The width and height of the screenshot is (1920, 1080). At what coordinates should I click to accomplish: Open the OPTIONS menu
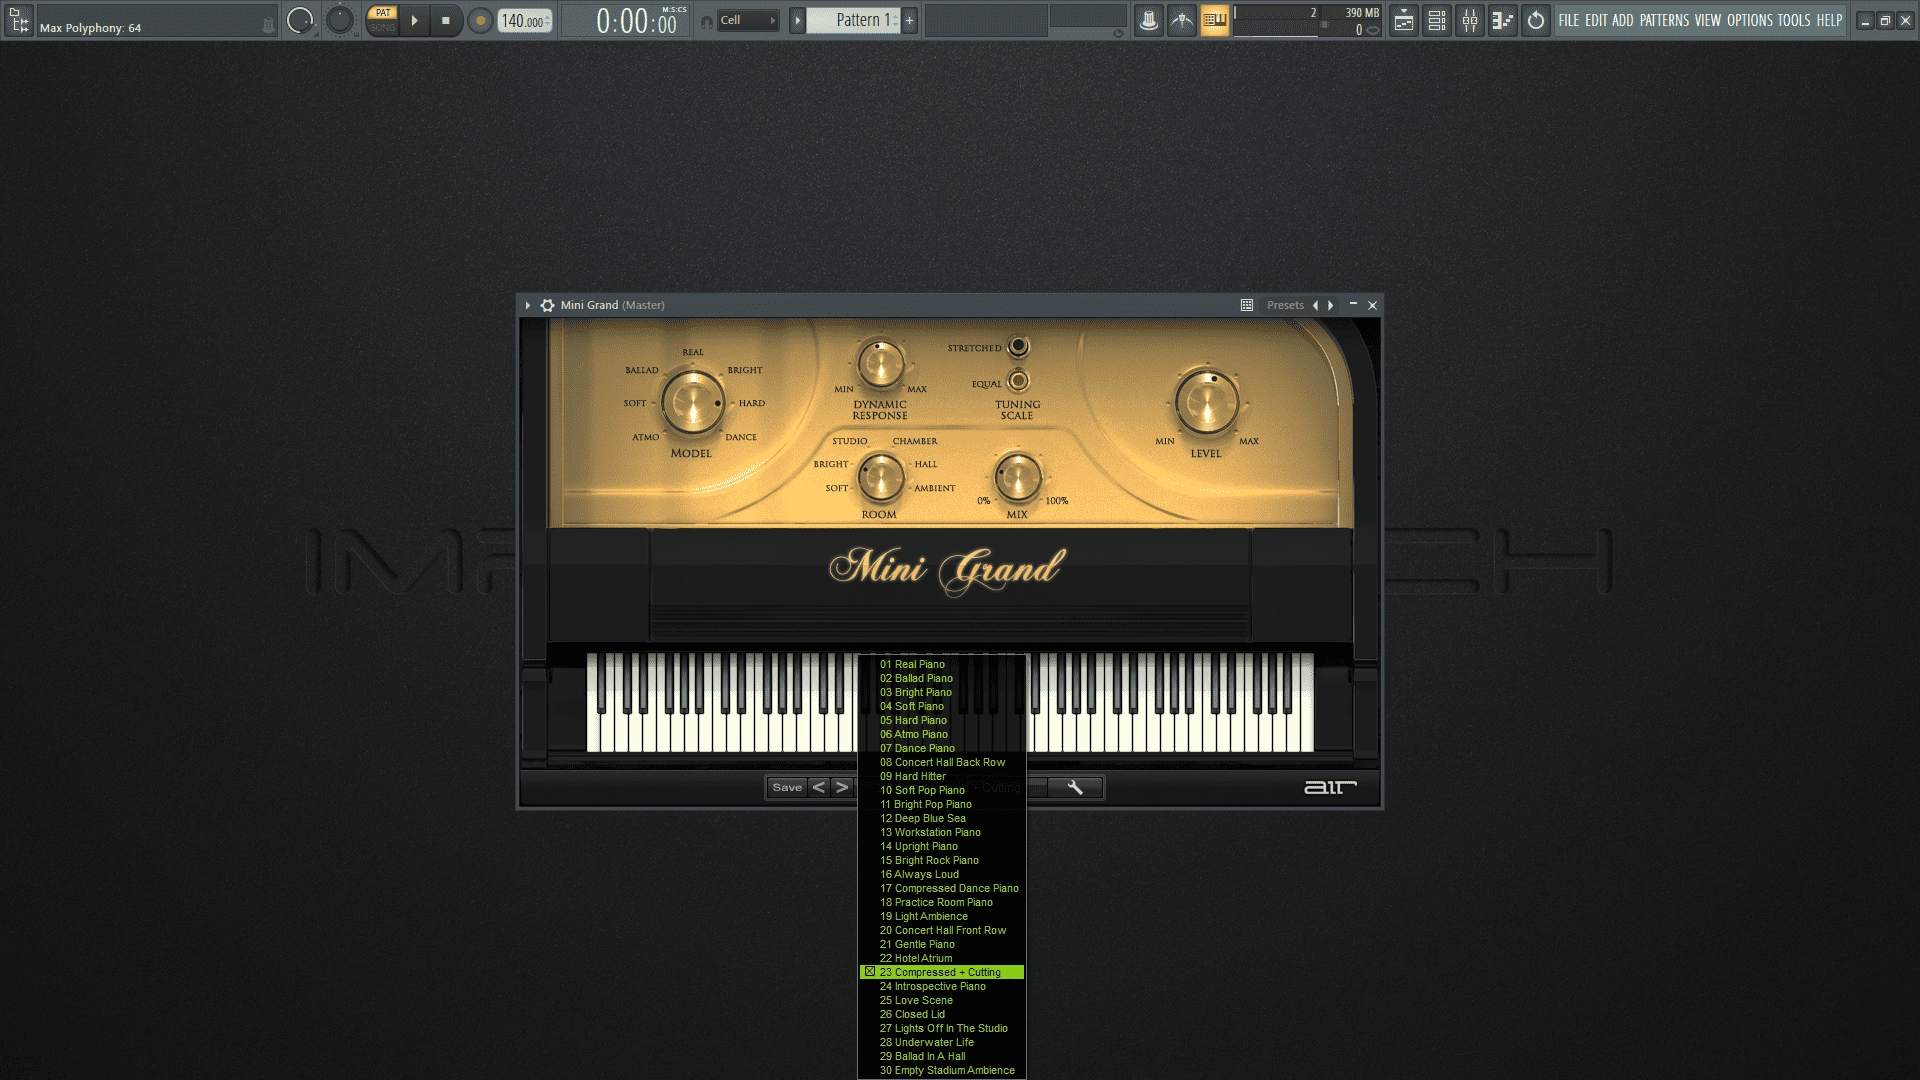pyautogui.click(x=1750, y=20)
